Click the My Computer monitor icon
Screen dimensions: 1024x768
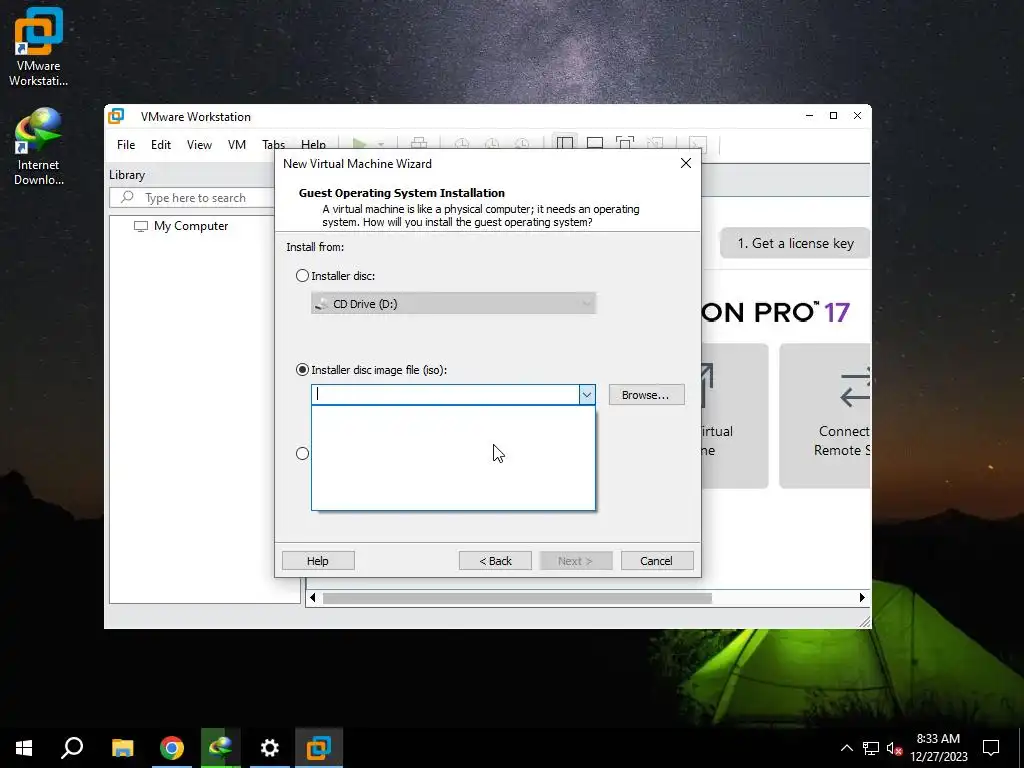[x=140, y=226]
